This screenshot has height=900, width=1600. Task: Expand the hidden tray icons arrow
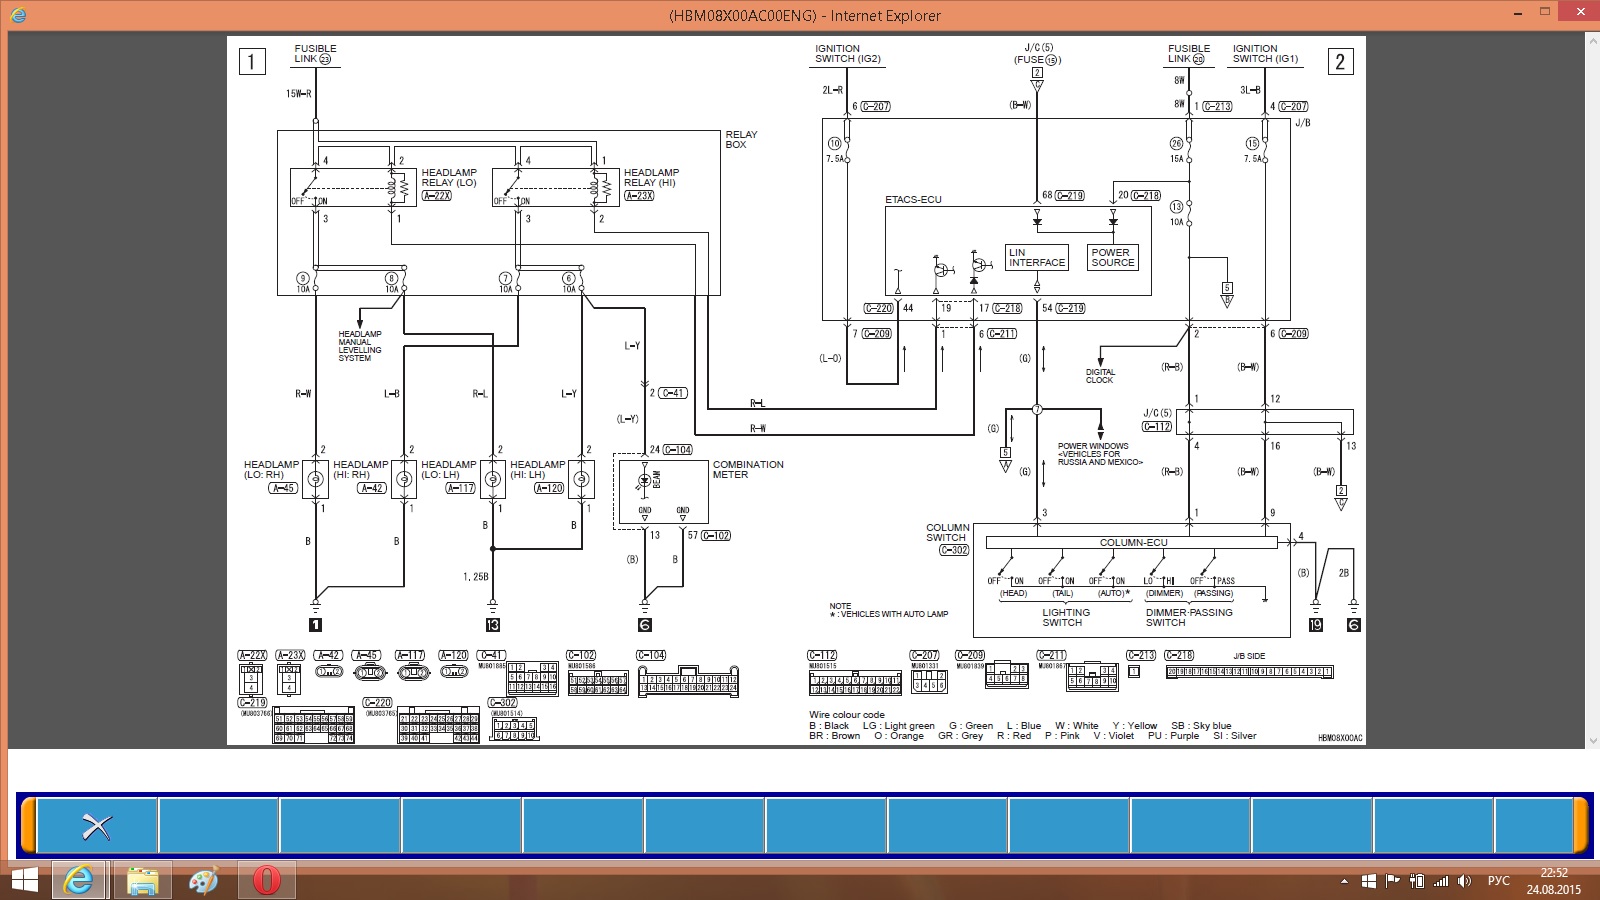point(1343,881)
